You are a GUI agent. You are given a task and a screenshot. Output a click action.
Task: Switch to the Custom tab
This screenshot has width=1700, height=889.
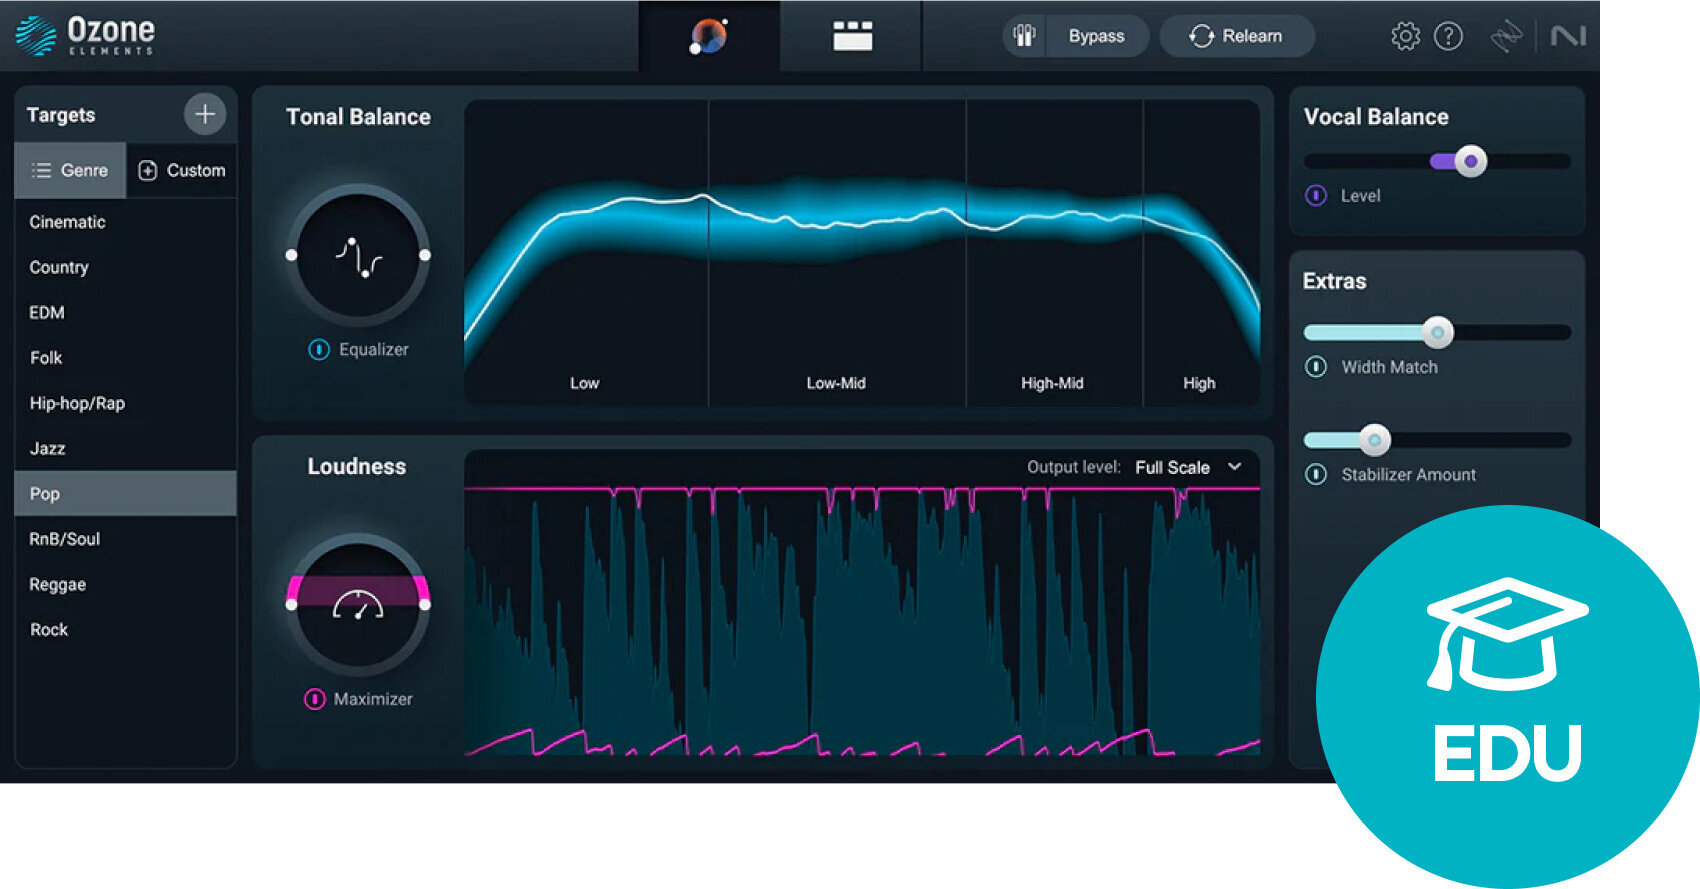[182, 170]
